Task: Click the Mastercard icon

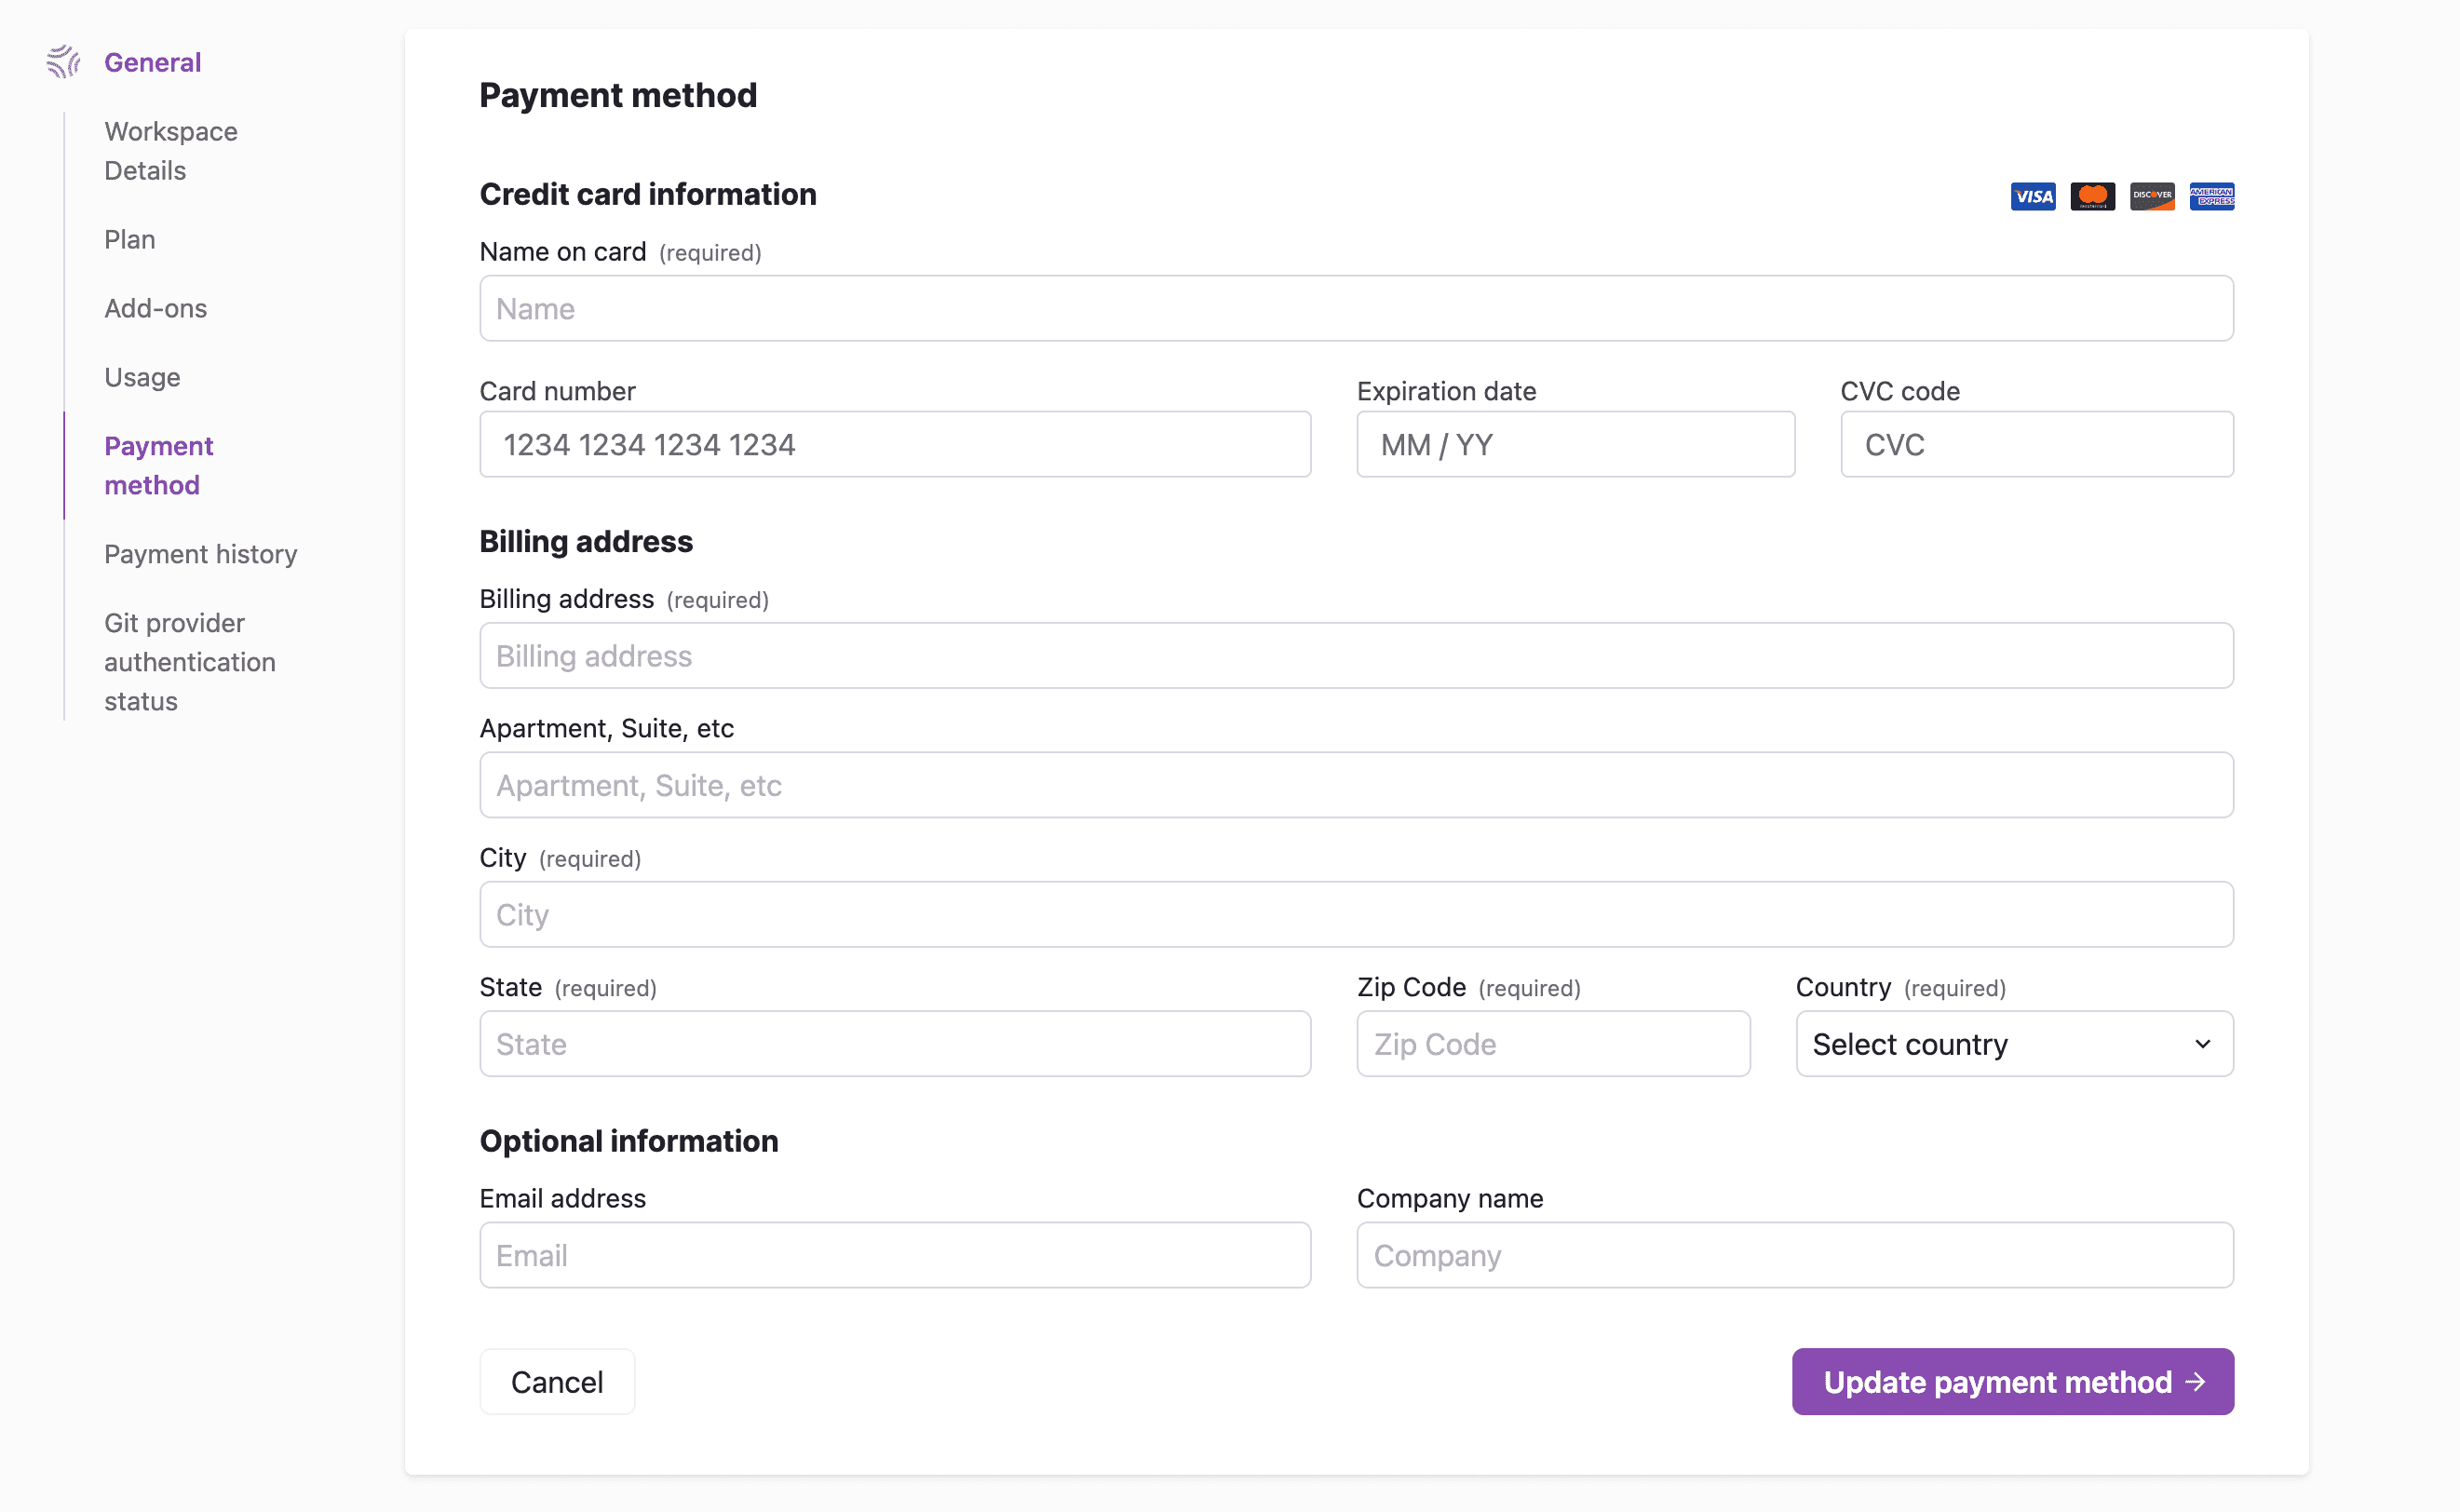Action: click(2092, 196)
